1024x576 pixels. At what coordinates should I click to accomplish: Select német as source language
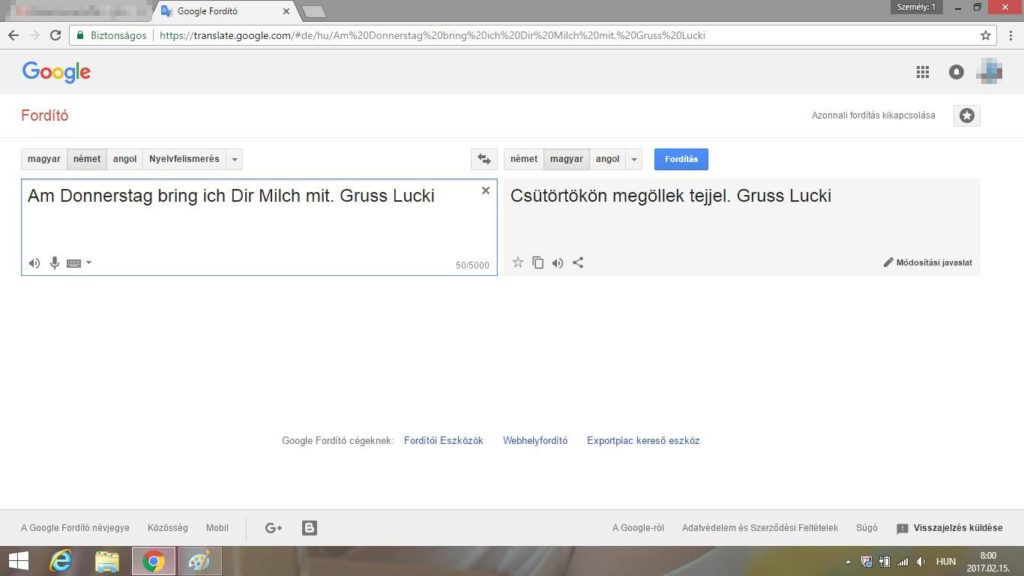[x=87, y=159]
